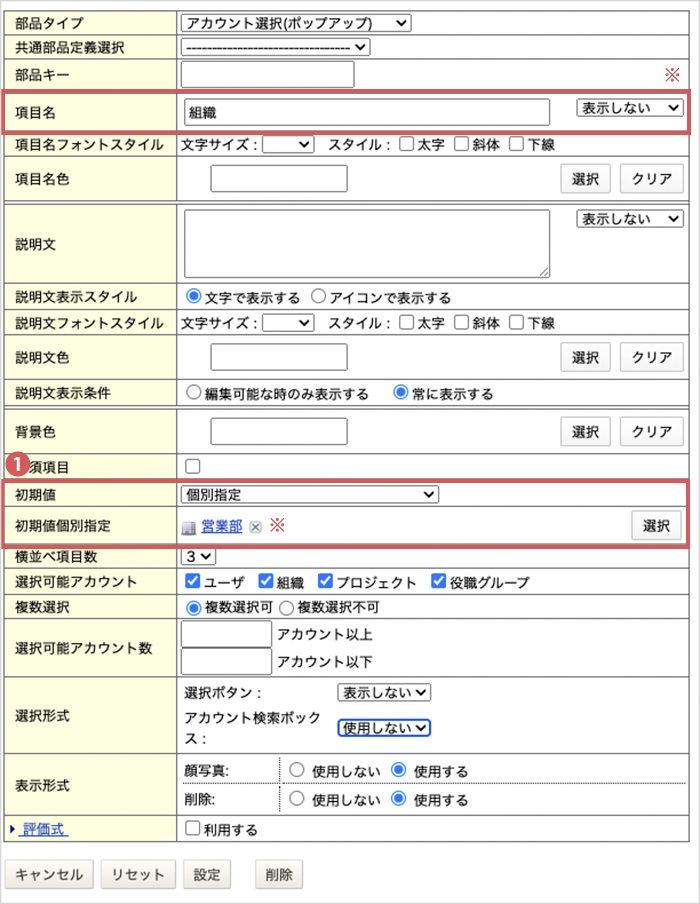Open 項目名 display setting dropdown

tap(630, 108)
